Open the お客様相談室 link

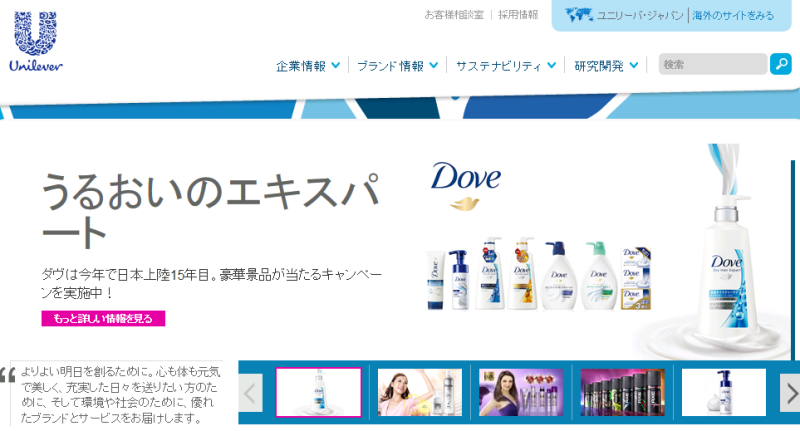coord(454,15)
